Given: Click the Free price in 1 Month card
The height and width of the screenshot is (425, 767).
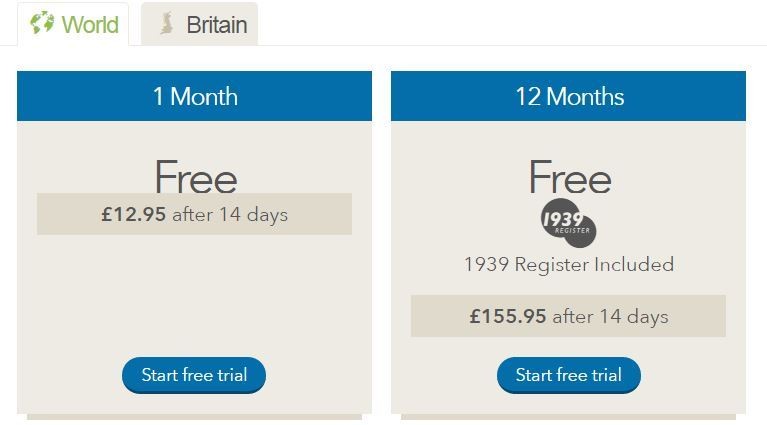Looking at the screenshot, I should click(x=196, y=177).
